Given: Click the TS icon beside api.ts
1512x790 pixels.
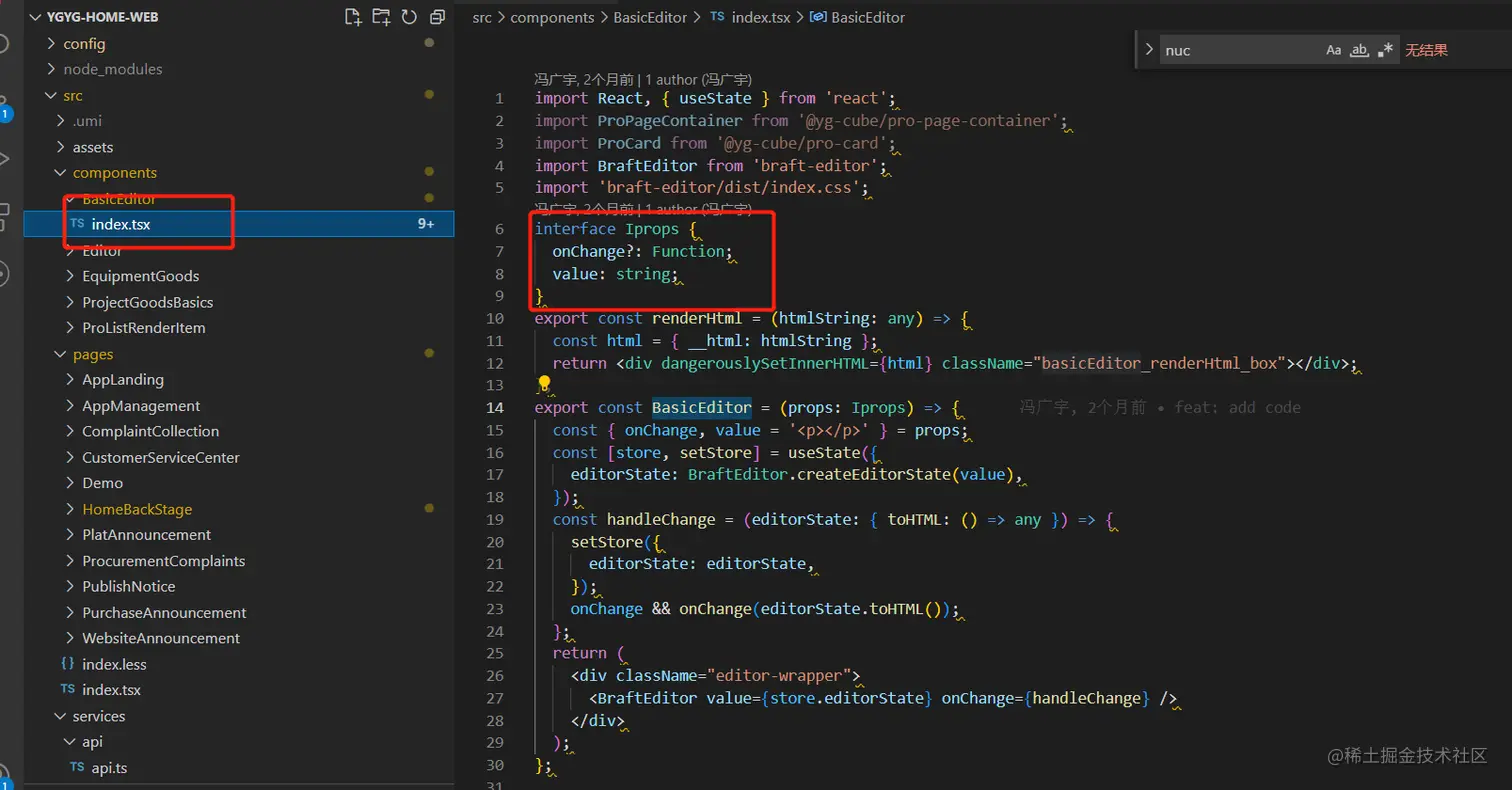Looking at the screenshot, I should tap(77, 768).
